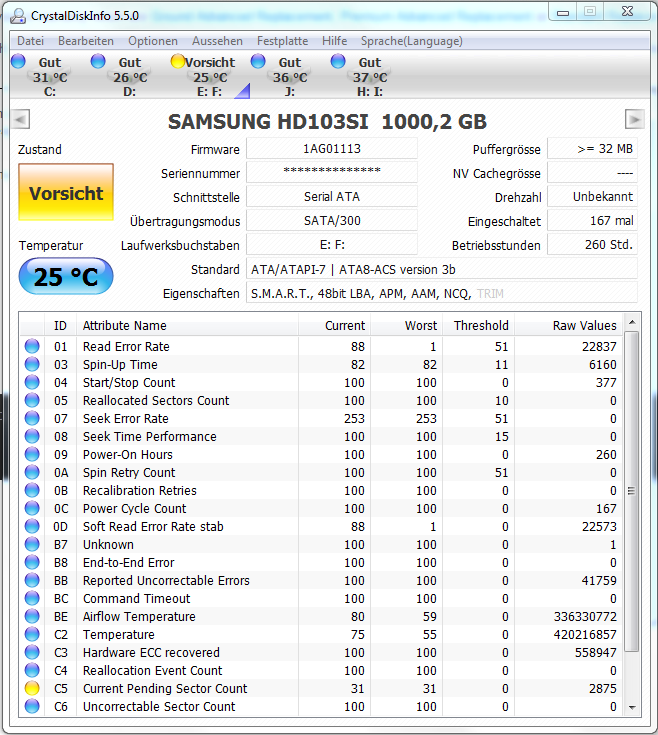Open the Hilfe menu
Image resolution: width=658 pixels, height=735 pixels.
point(335,41)
